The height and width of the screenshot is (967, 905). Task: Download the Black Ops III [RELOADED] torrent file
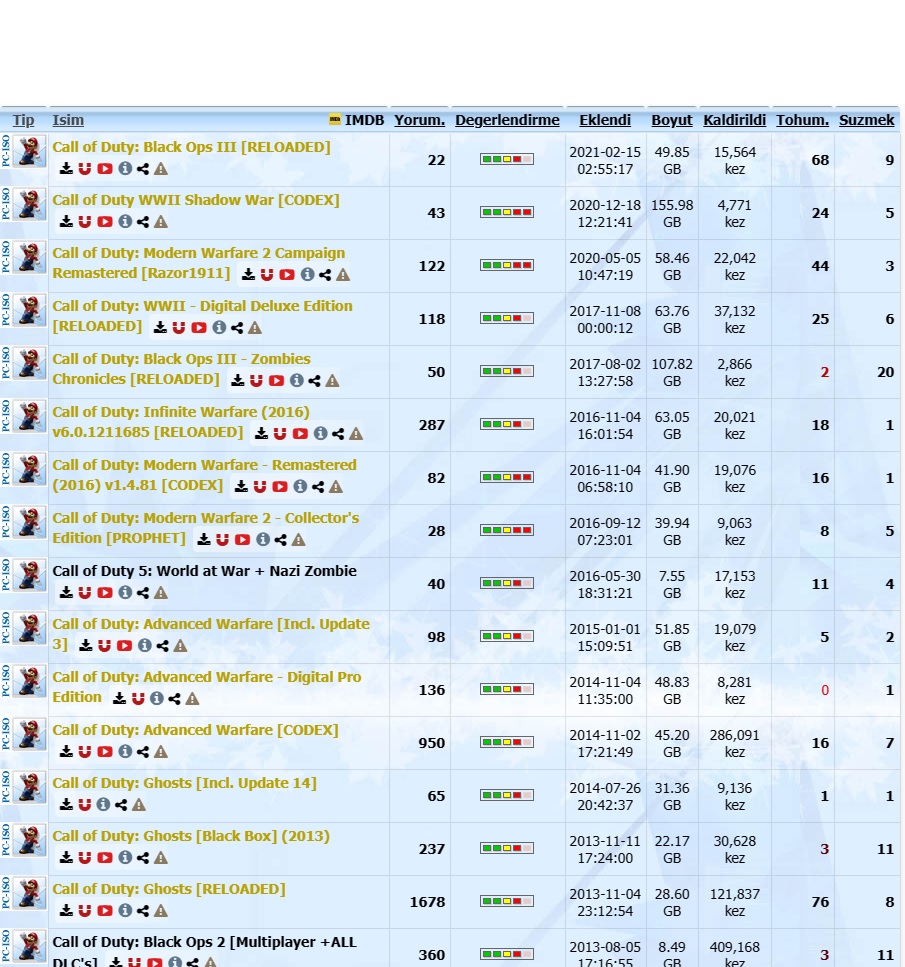(66, 168)
